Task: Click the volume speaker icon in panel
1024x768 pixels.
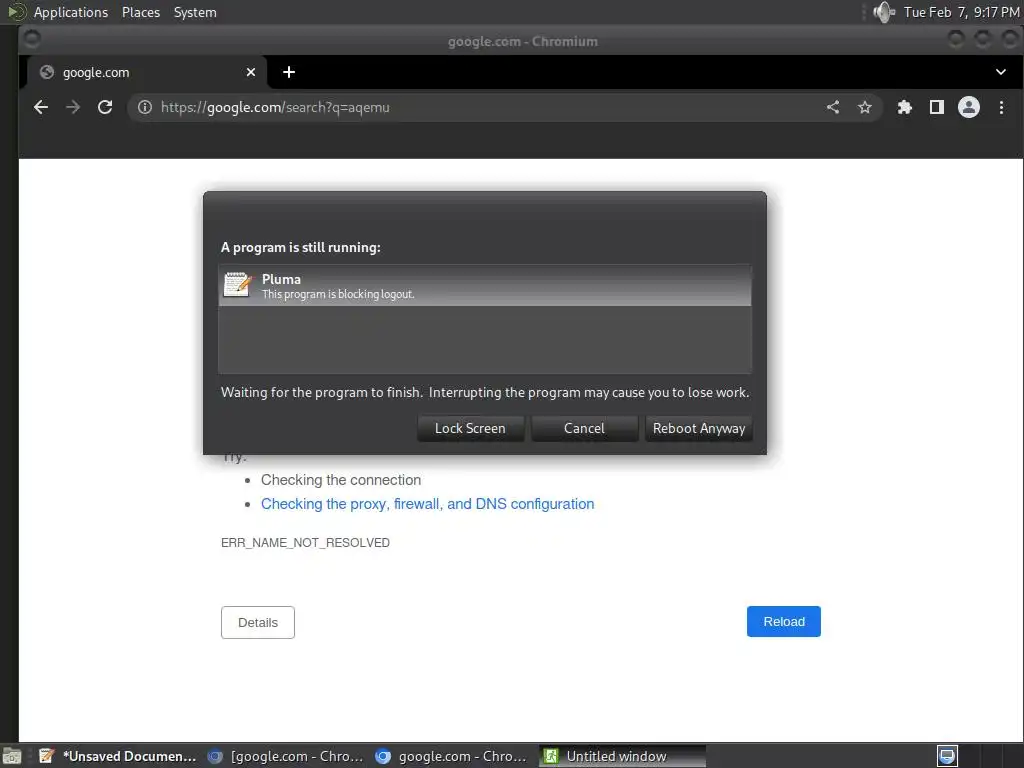Action: click(x=884, y=12)
